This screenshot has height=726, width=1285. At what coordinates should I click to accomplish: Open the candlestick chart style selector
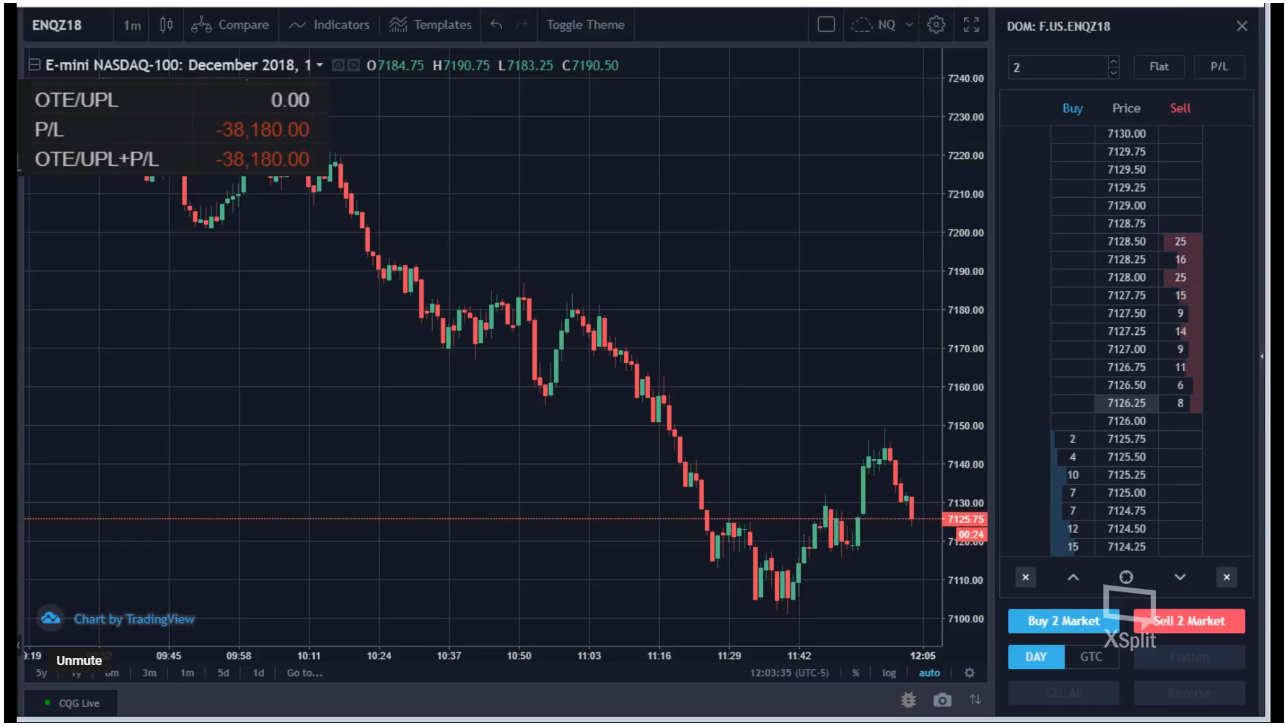(x=166, y=25)
